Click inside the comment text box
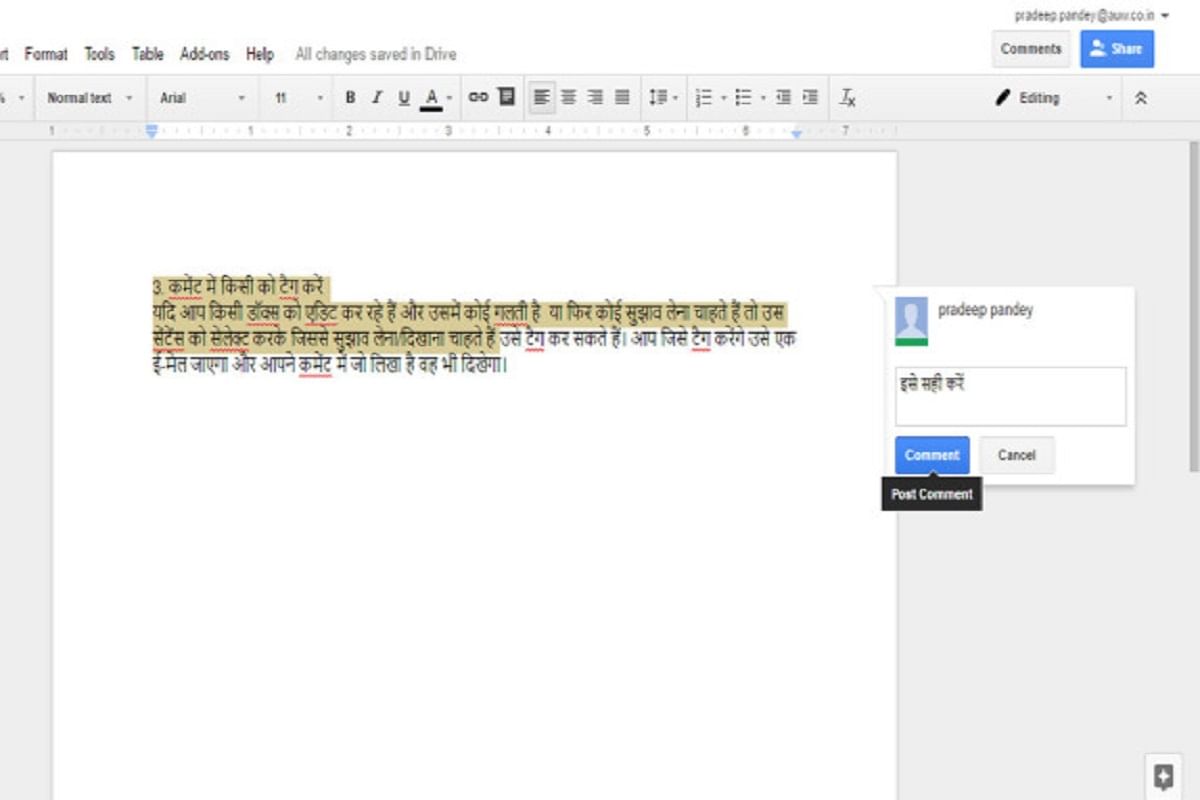 click(1010, 395)
